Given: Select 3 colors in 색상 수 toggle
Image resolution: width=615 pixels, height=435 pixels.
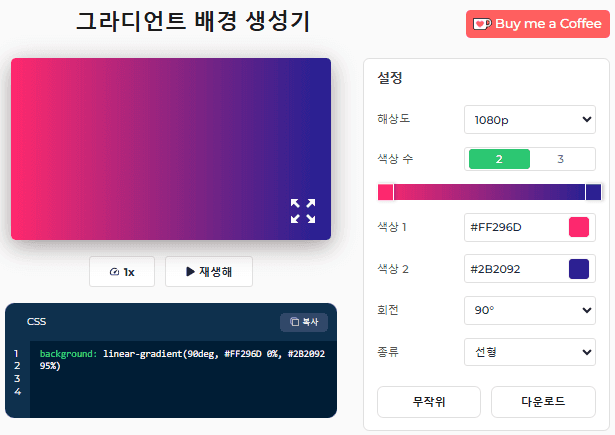Looking at the screenshot, I should coord(560,159).
